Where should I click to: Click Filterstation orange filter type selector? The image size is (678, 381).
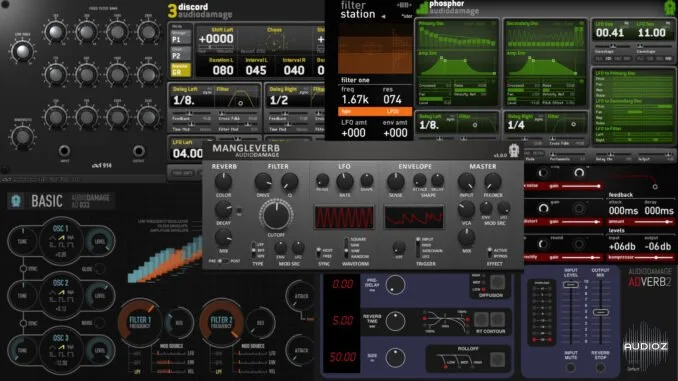pyautogui.click(x=374, y=112)
